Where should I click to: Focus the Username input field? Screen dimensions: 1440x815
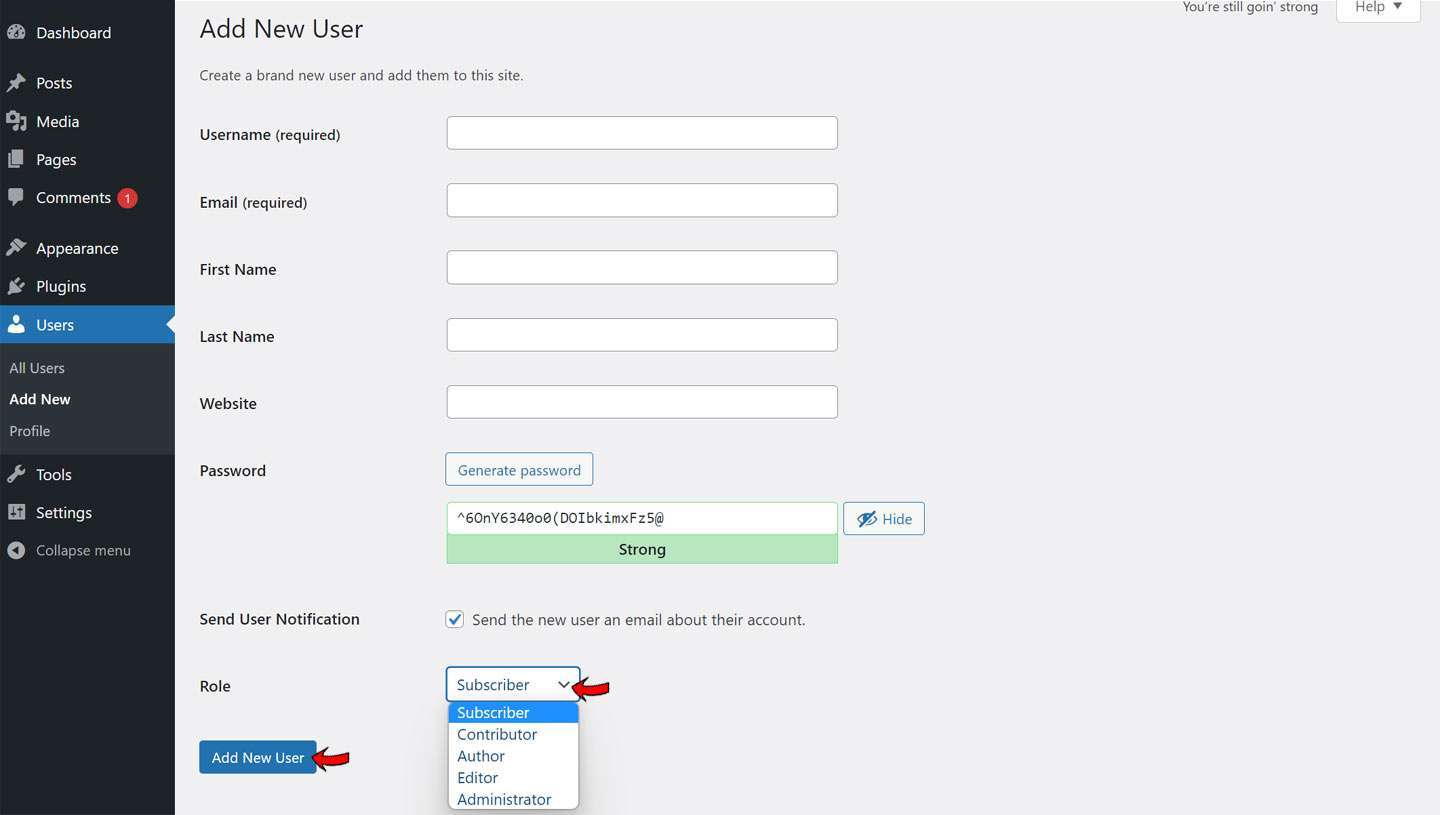pyautogui.click(x=642, y=133)
